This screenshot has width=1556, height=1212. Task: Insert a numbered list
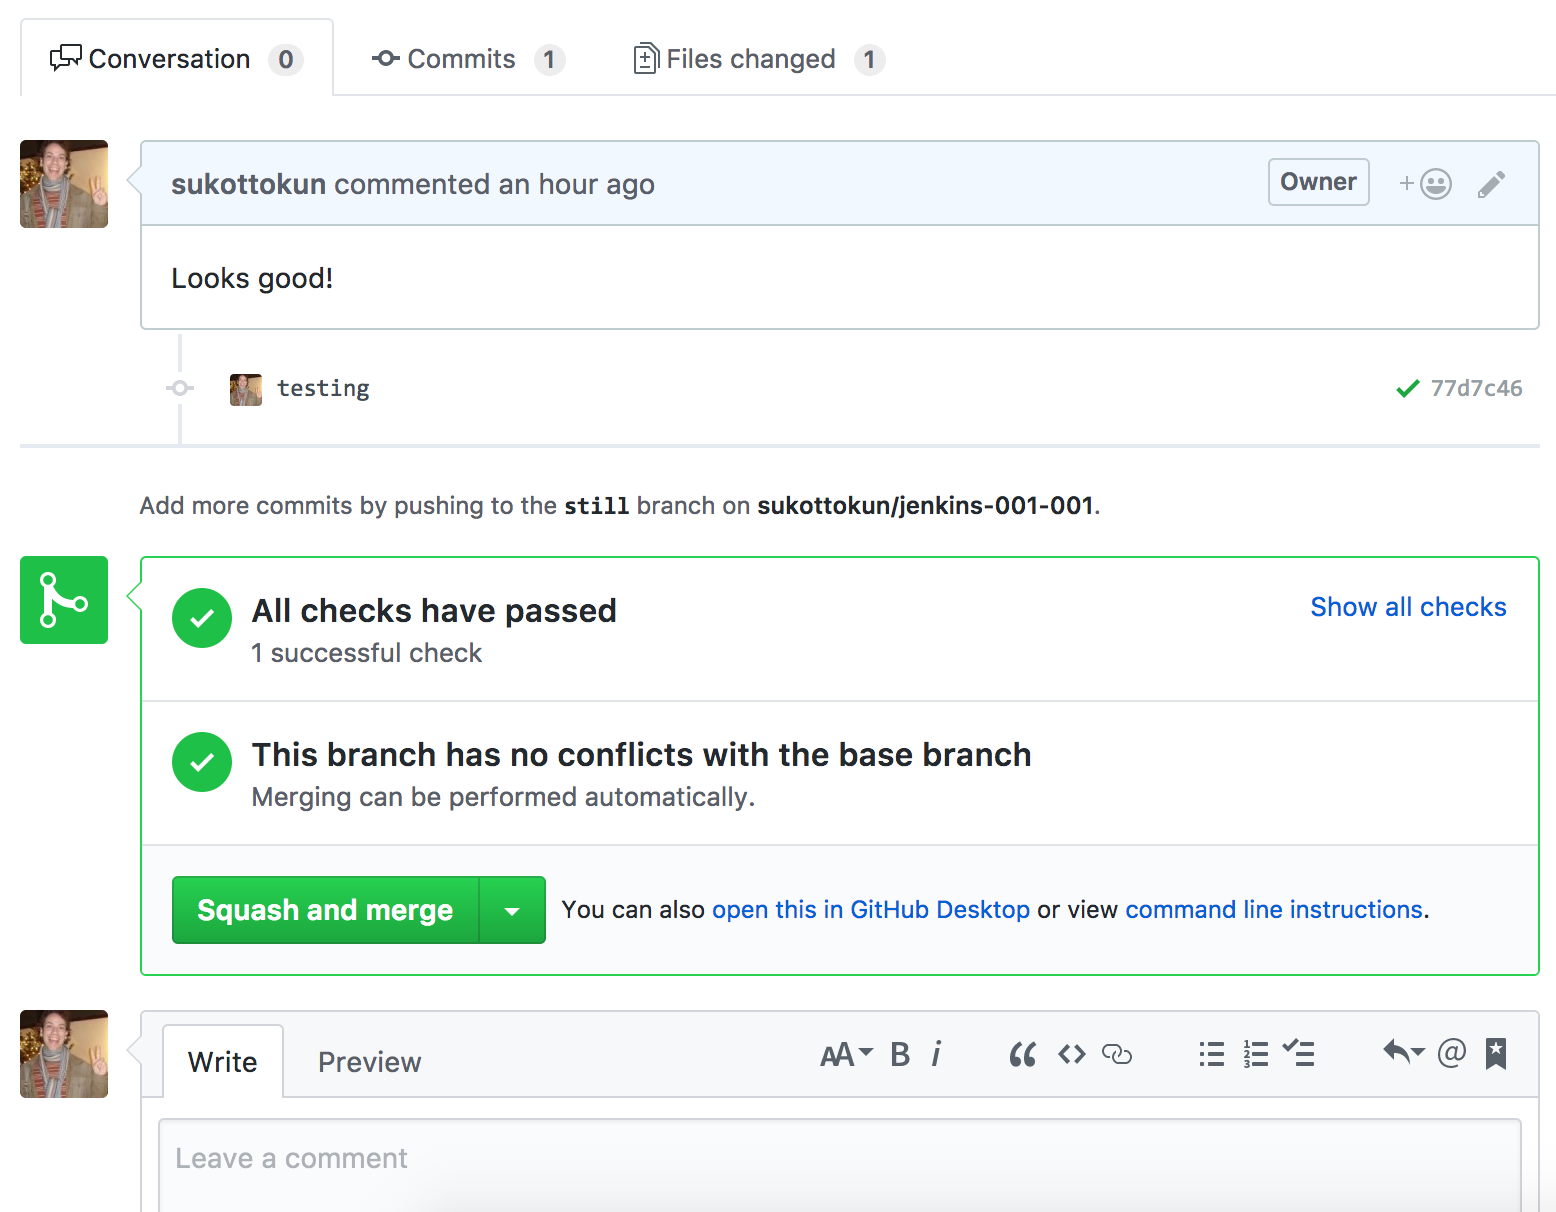1255,1054
